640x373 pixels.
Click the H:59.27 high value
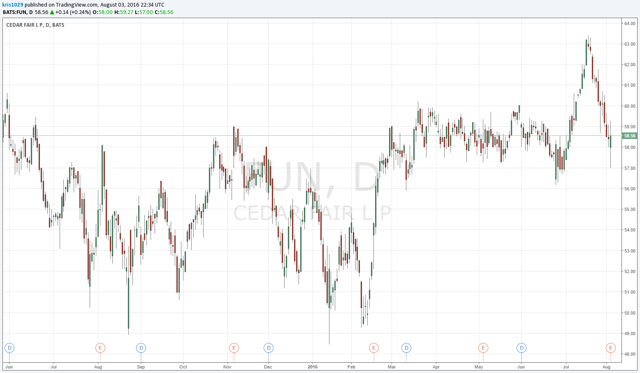pyautogui.click(x=124, y=12)
